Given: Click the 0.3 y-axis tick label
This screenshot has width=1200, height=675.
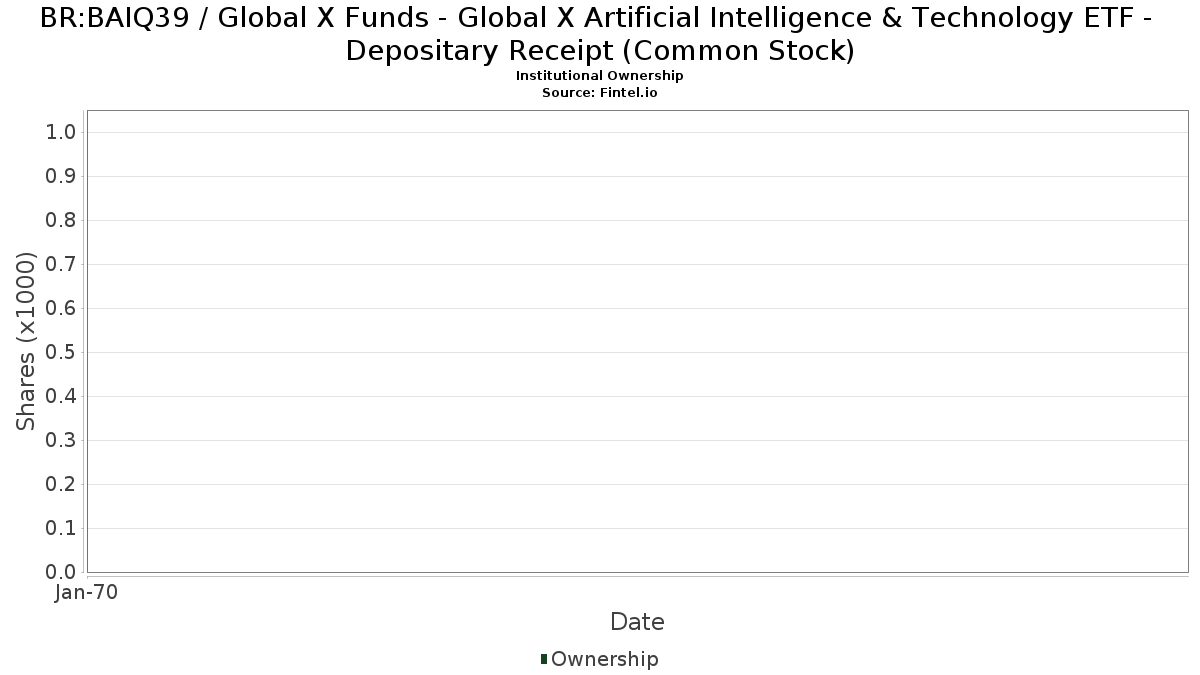Looking at the screenshot, I should 62,441.
